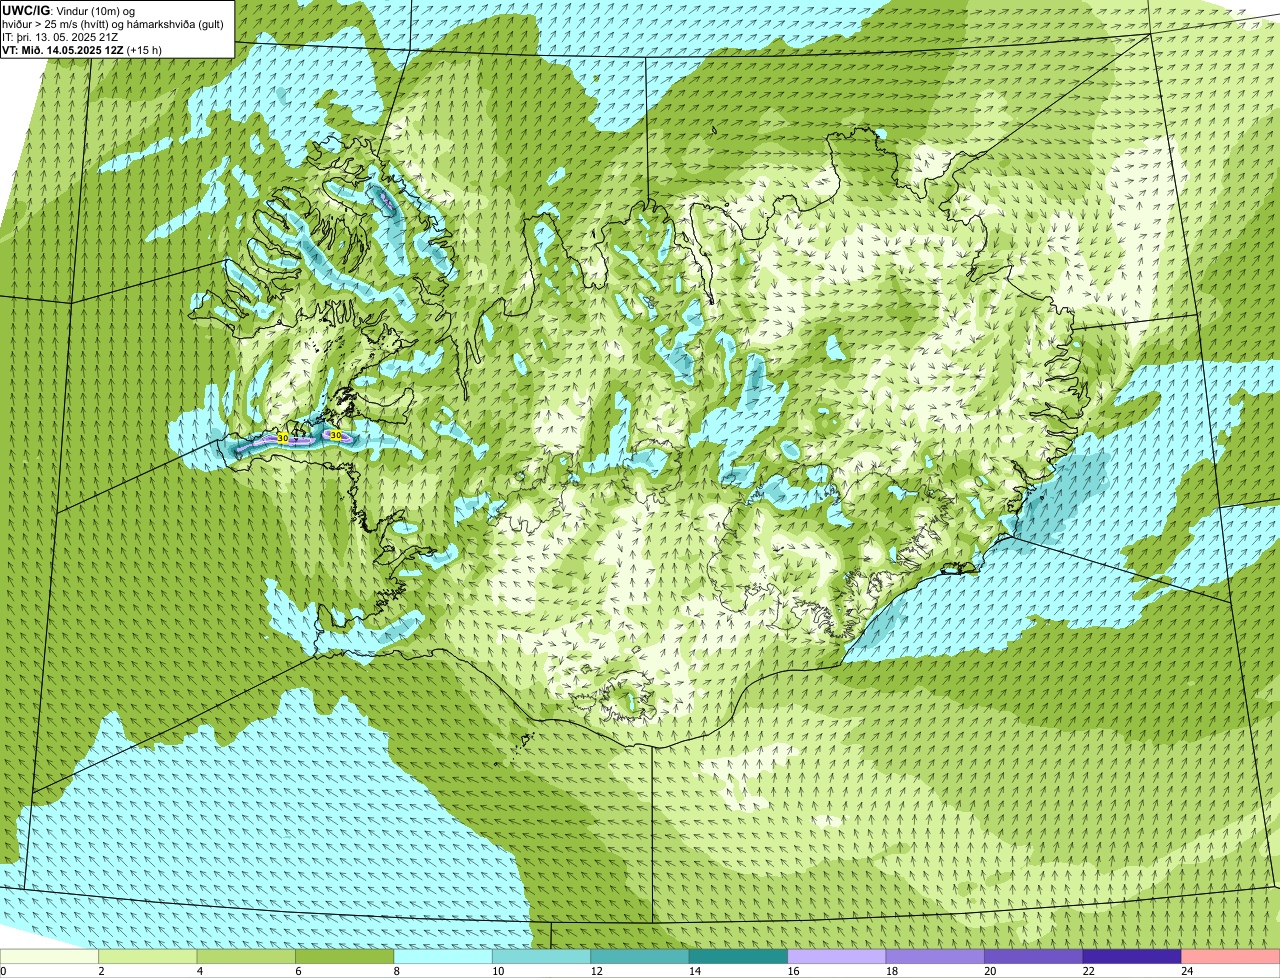The width and height of the screenshot is (1280, 978).
Task: Click the legend scale label '2'
Action: point(101,970)
